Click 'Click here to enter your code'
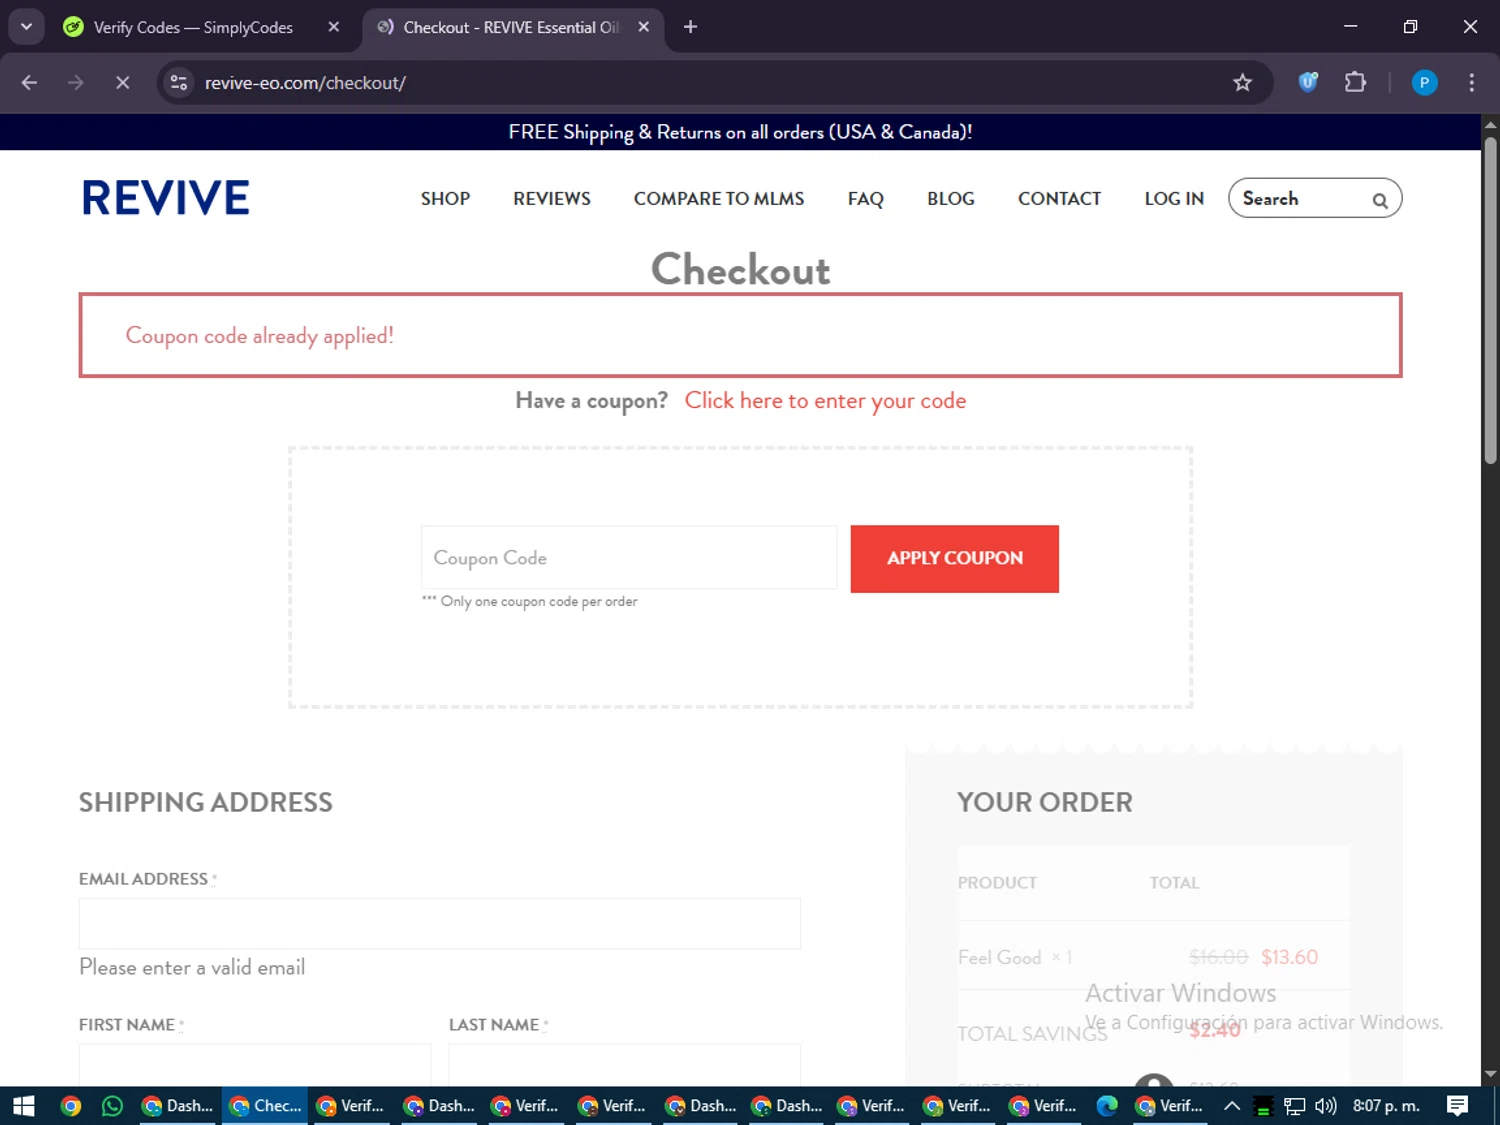The image size is (1500, 1125). coord(825,401)
